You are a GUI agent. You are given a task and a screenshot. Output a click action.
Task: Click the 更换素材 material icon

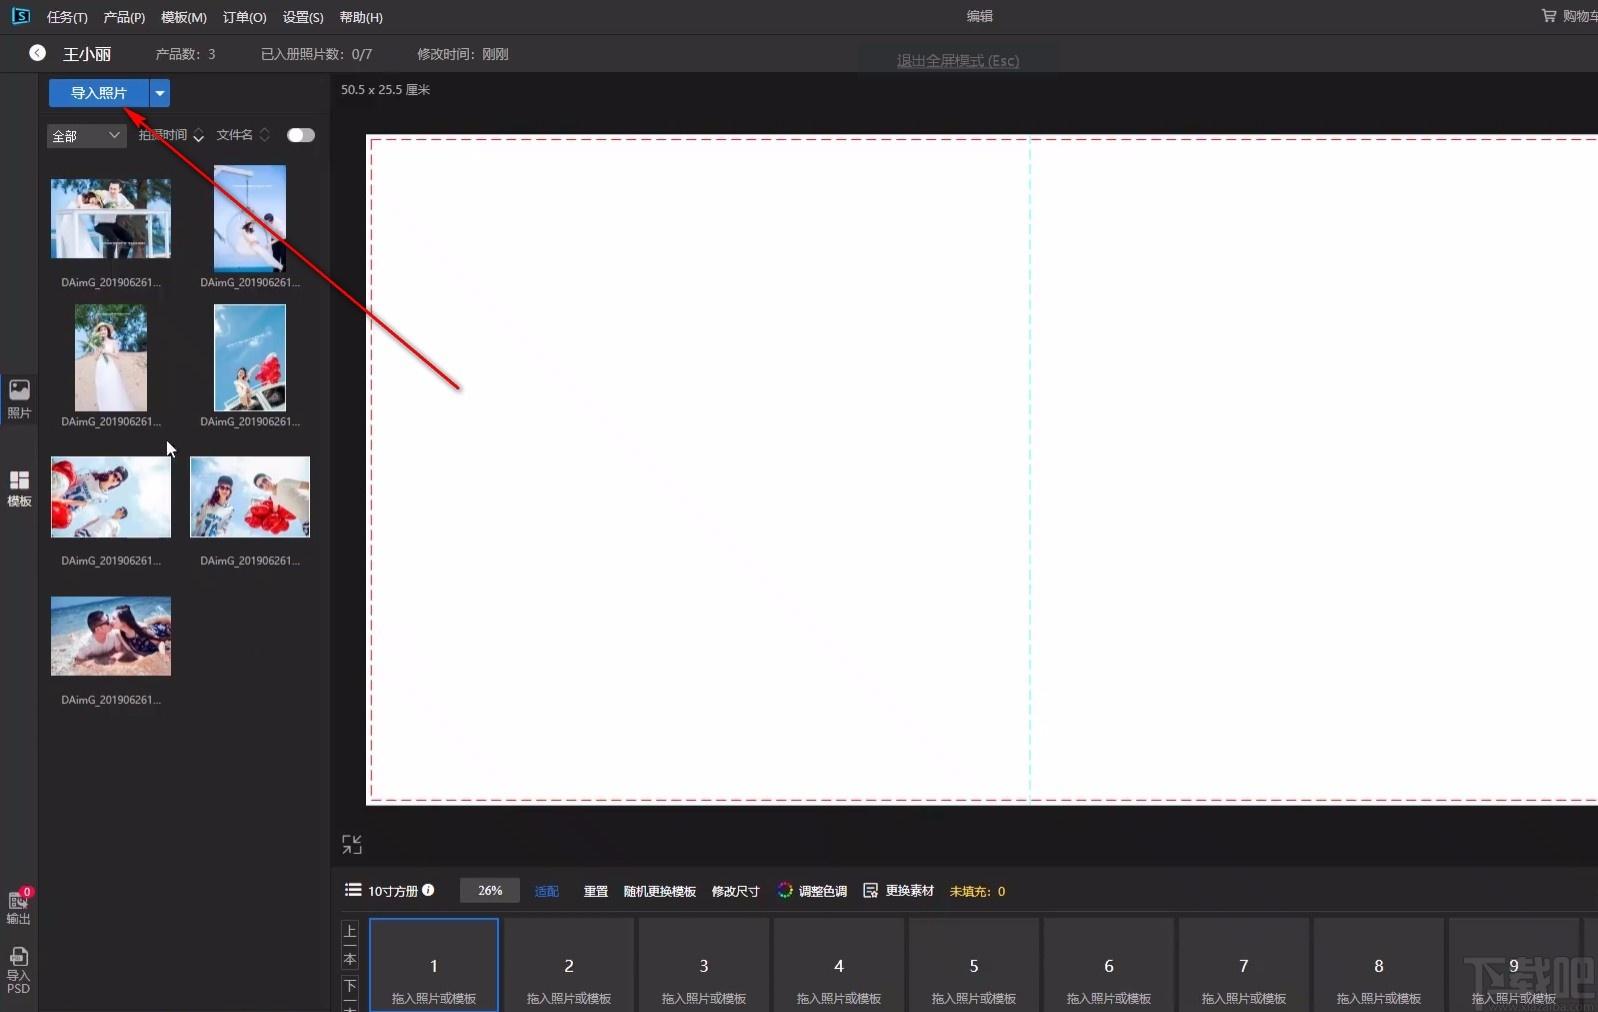870,890
